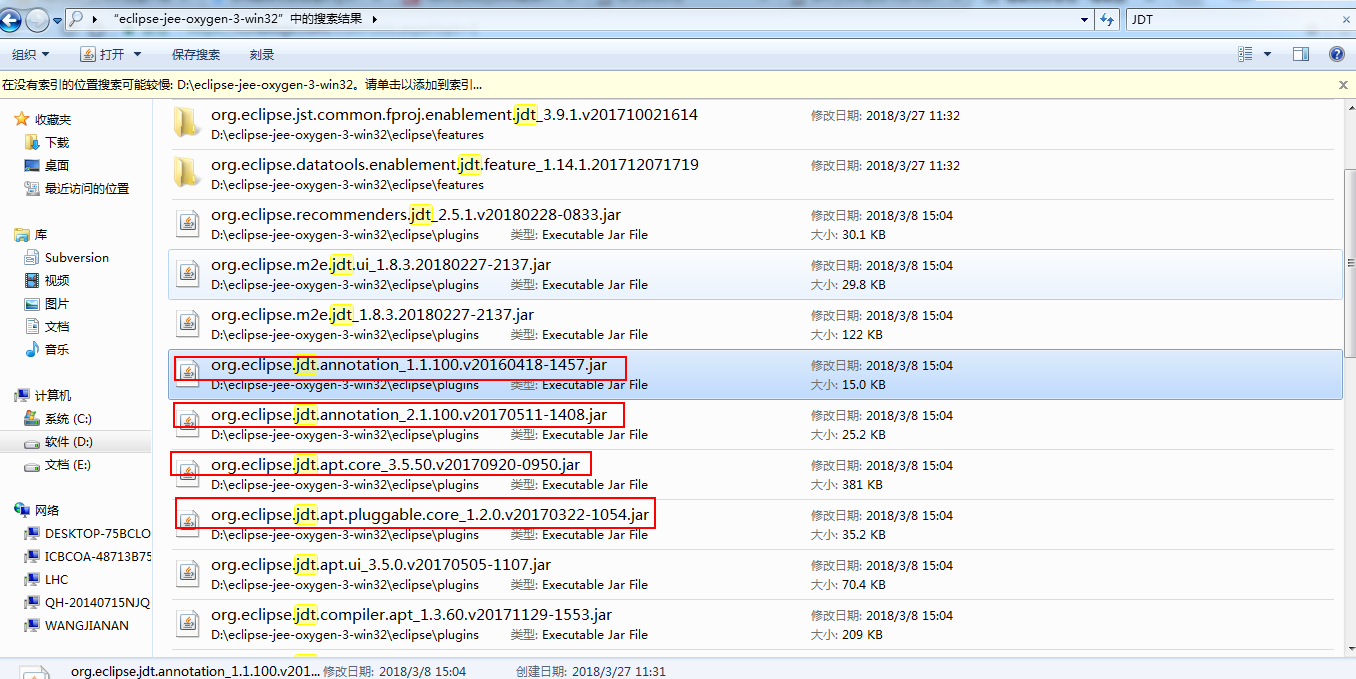
Task: Click the breadcrumb arrow after search results
Action: point(374,19)
